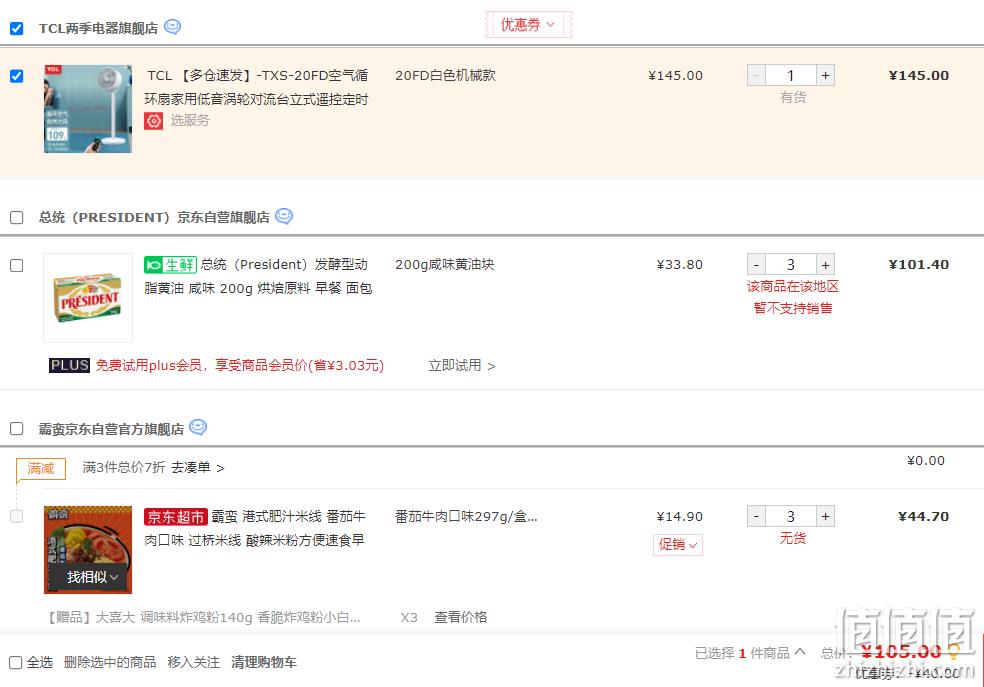The image size is (984, 687).
Task: Increase quantity of TCL fan
Action: (825, 76)
